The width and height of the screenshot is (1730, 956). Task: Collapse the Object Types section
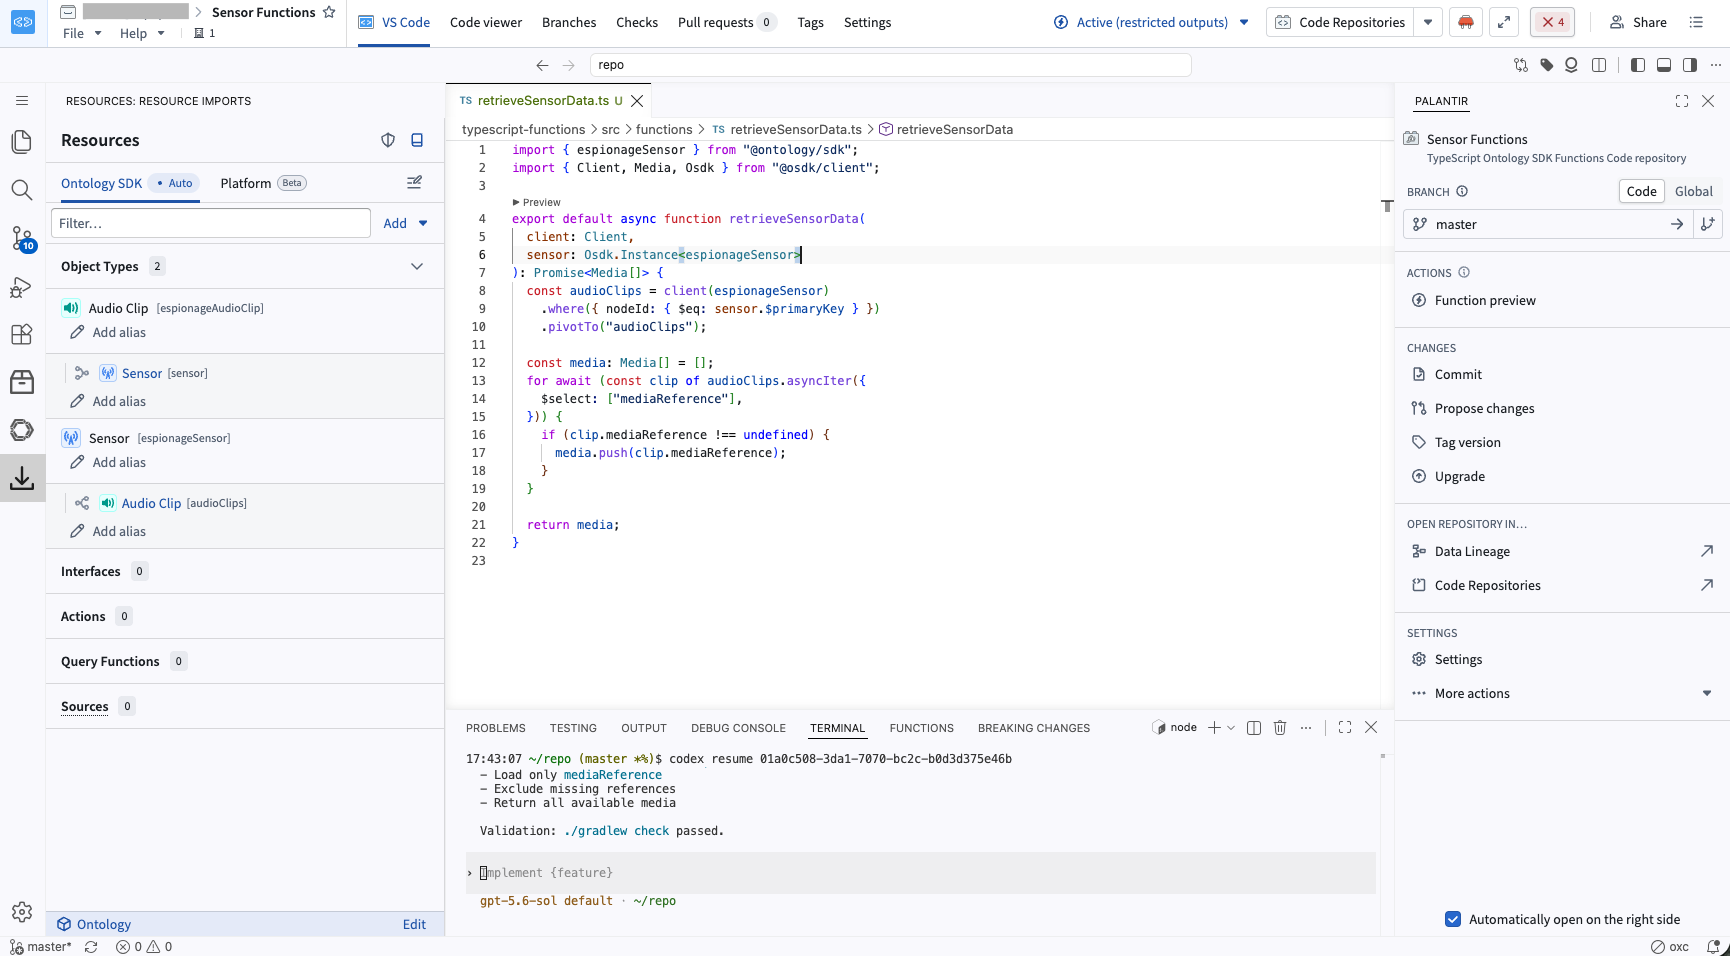coord(417,266)
